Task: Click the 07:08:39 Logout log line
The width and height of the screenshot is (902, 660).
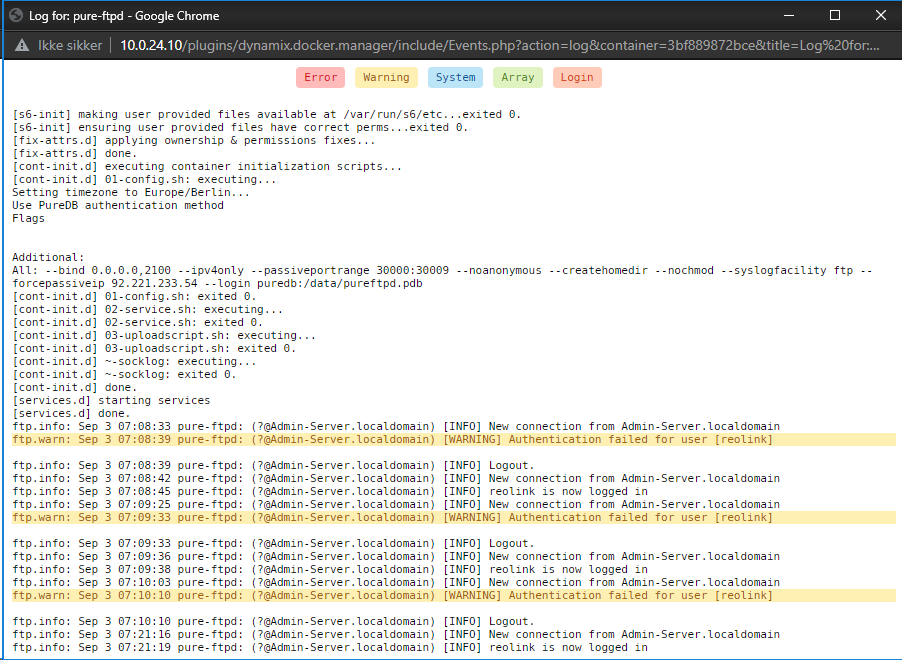Action: (273, 466)
